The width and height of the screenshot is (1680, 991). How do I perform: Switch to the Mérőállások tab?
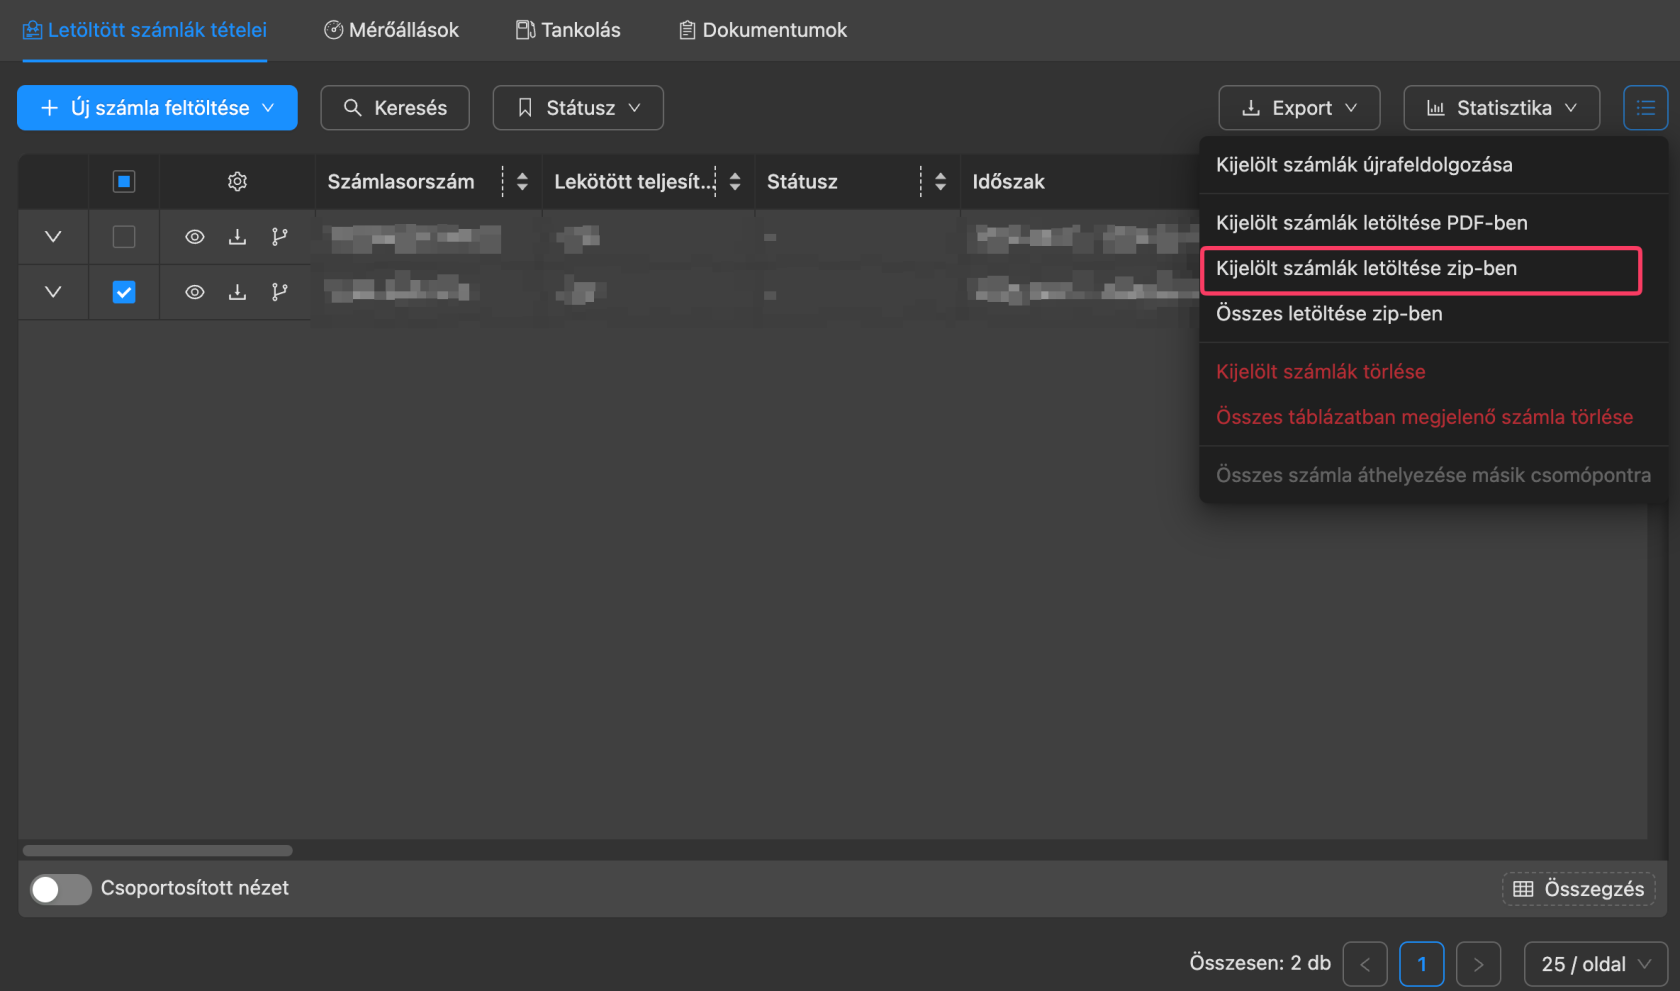point(391,30)
